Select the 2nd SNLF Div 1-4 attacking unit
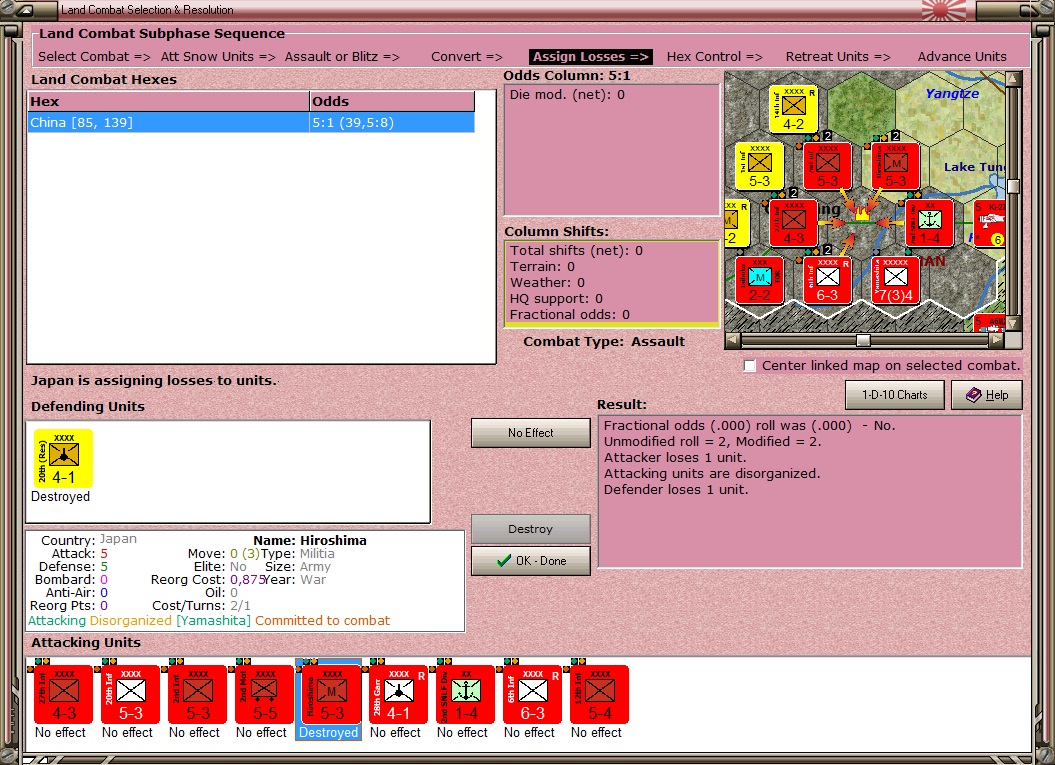 coord(466,694)
